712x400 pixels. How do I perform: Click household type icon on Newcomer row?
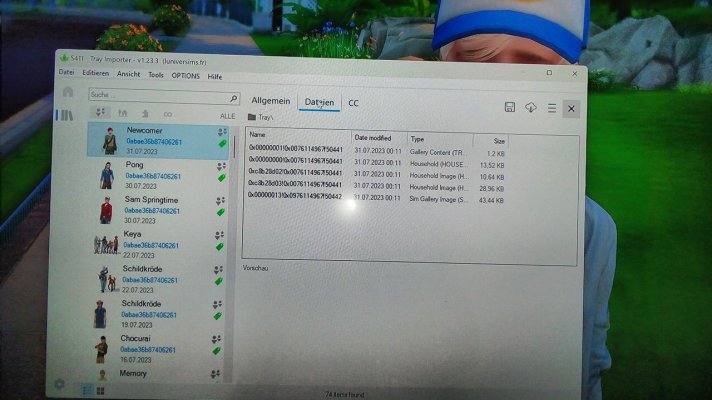[x=222, y=132]
